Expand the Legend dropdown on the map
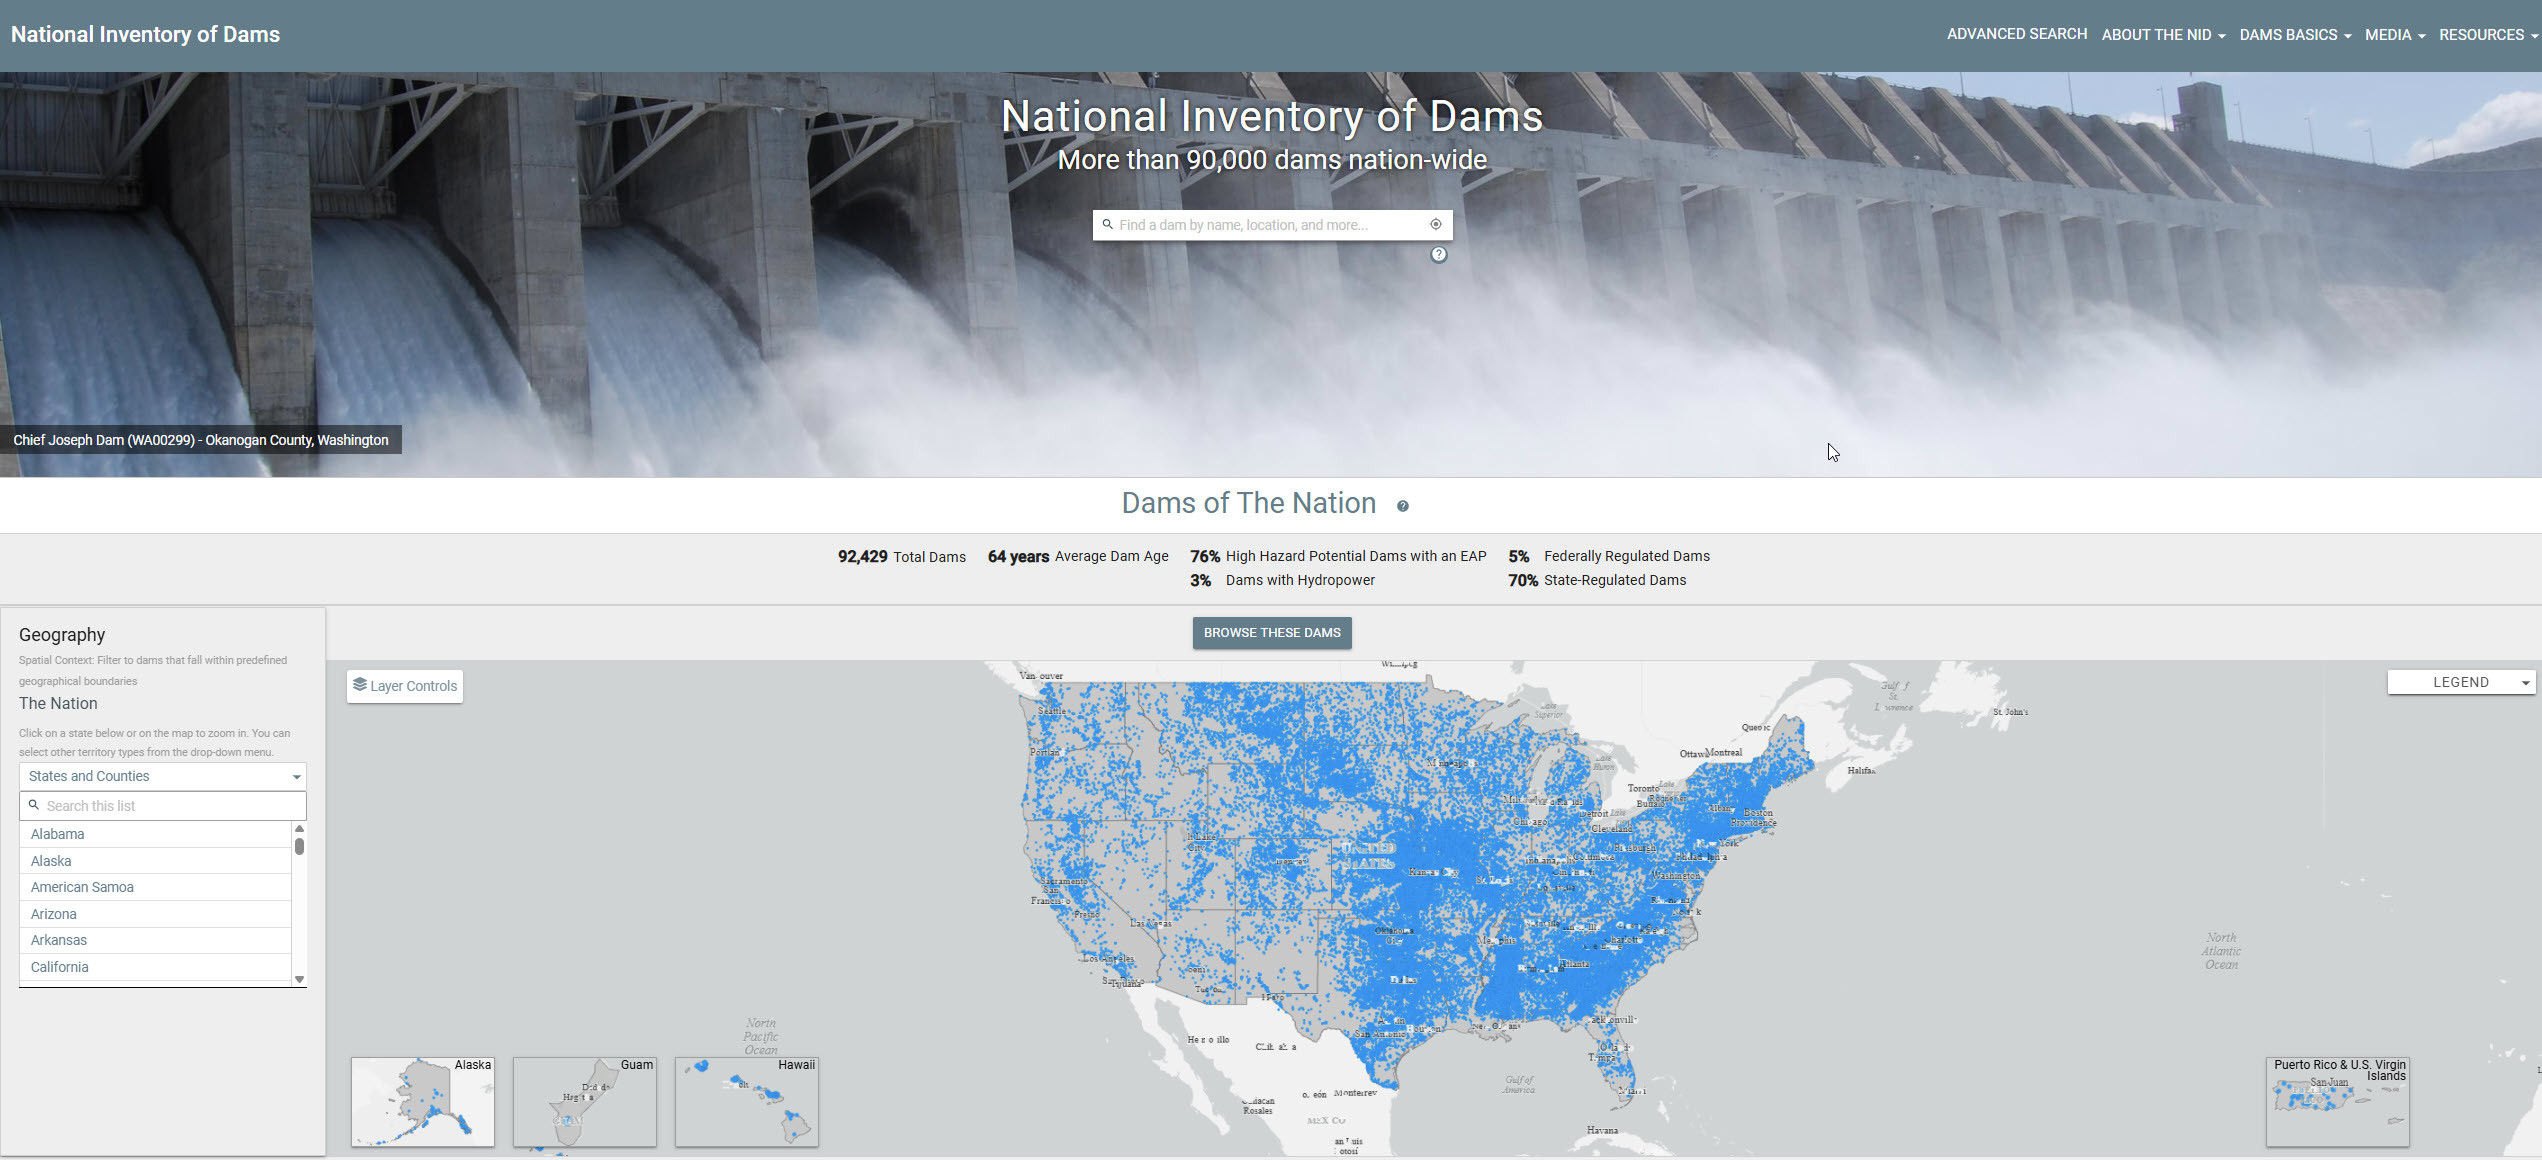2542x1160 pixels. click(2461, 682)
